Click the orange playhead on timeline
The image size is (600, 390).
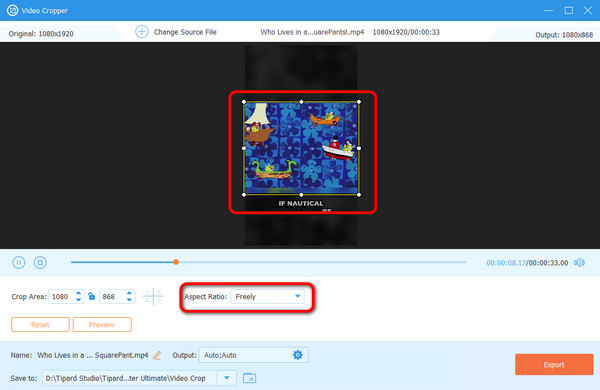pos(176,262)
